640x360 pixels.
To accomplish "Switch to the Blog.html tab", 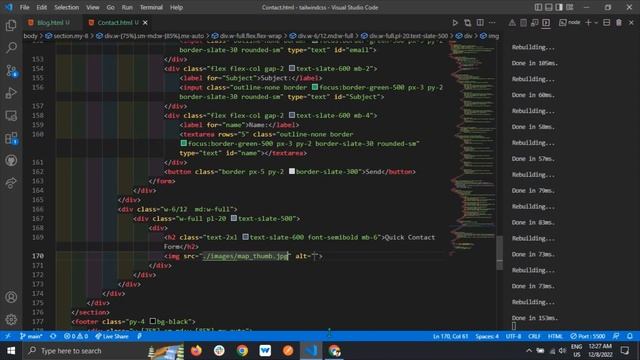I will [x=50, y=23].
